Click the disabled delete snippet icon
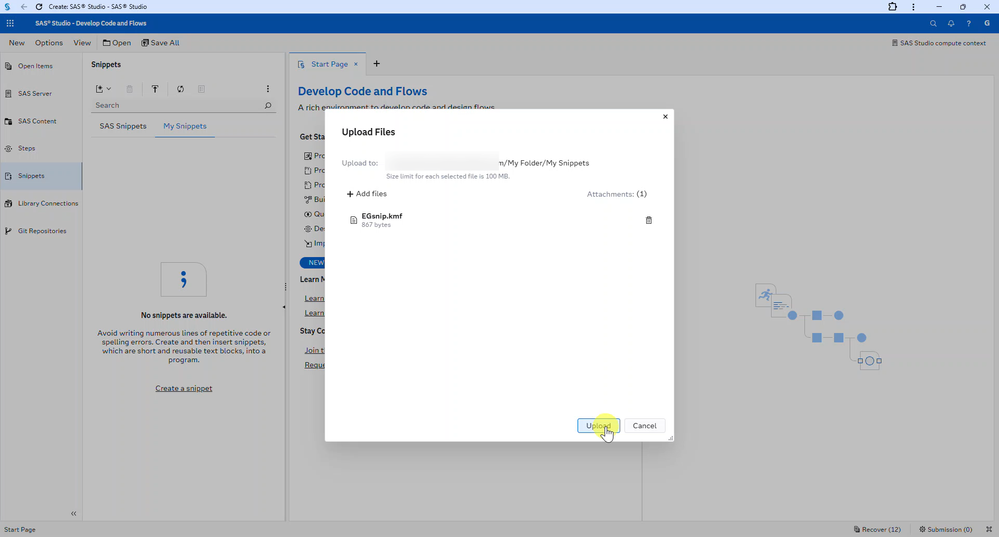This screenshot has width=999, height=537. [129, 89]
